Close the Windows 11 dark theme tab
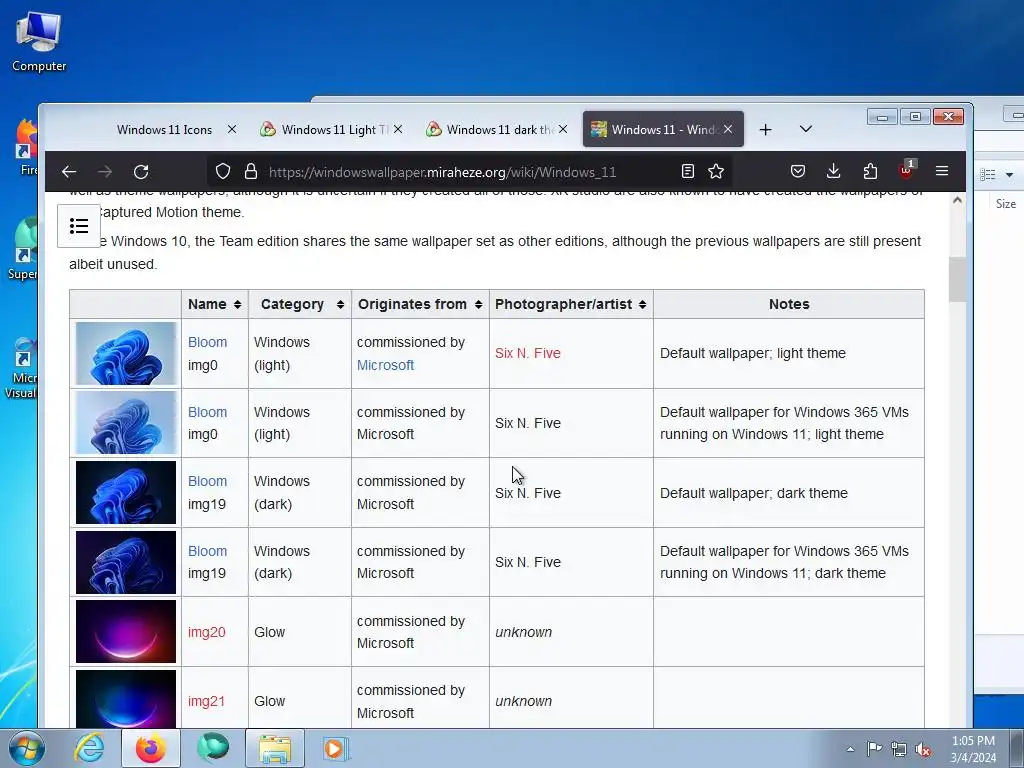1024x768 pixels. 563,129
